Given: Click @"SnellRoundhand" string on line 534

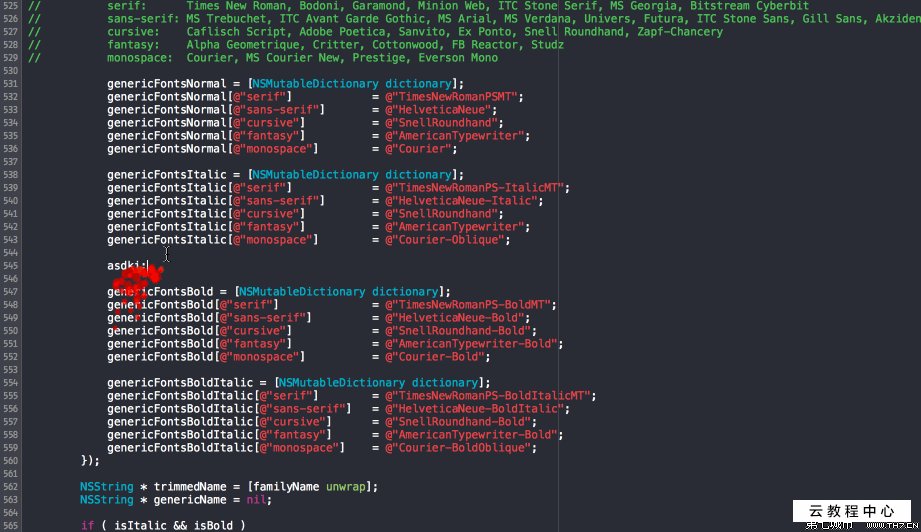Looking at the screenshot, I should tap(441, 122).
